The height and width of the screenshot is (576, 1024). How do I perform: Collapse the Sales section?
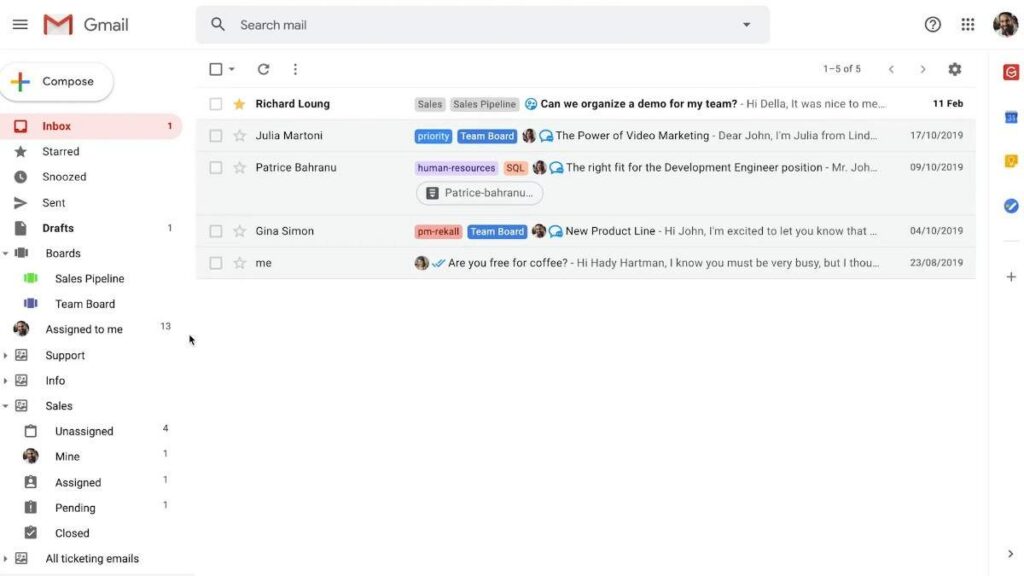point(5,406)
